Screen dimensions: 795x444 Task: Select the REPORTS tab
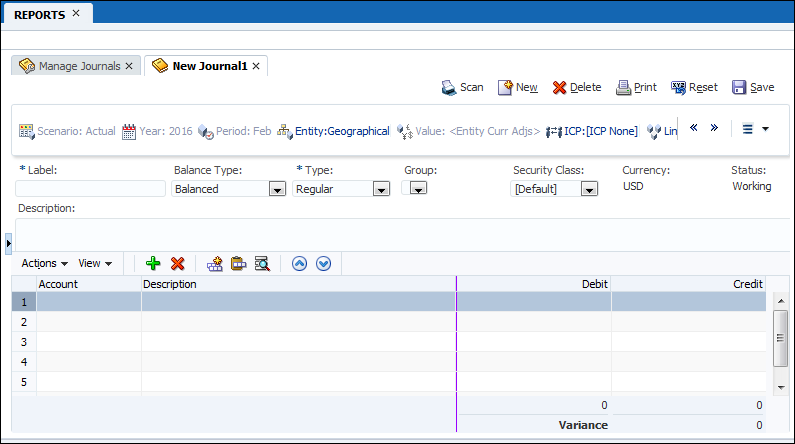40,15
